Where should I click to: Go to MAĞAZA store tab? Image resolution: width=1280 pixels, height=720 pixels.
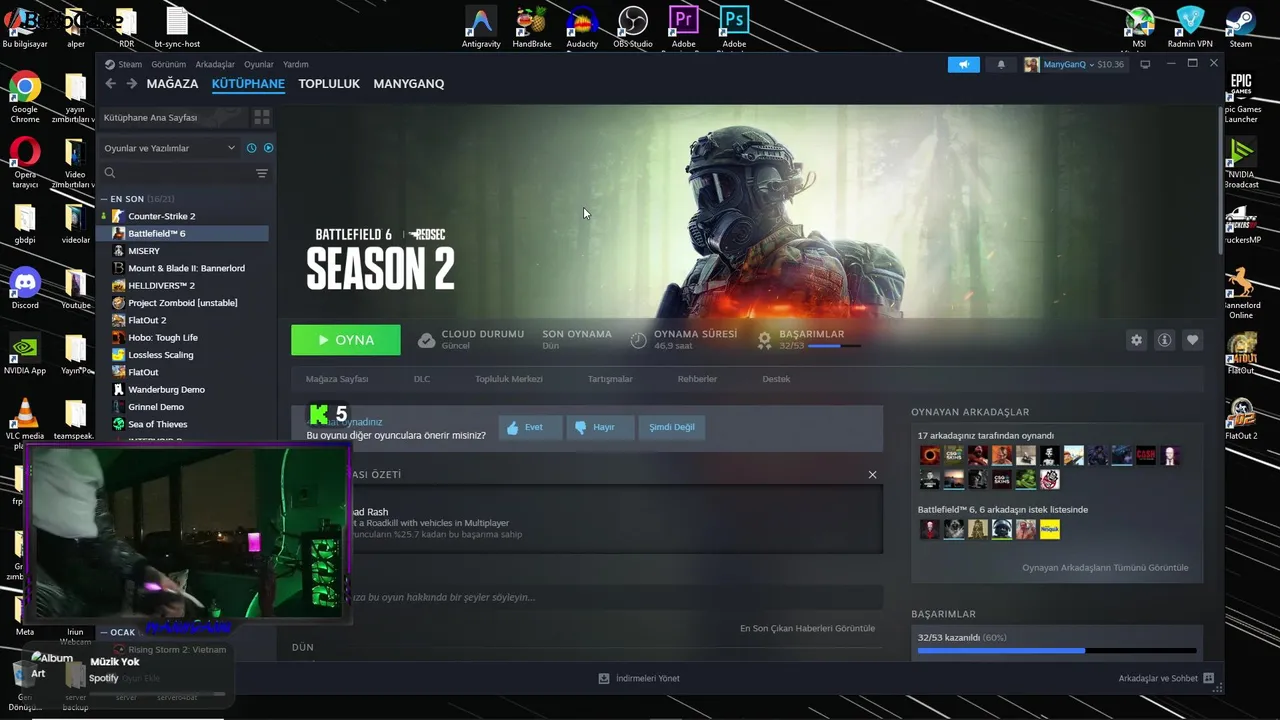coord(172,84)
